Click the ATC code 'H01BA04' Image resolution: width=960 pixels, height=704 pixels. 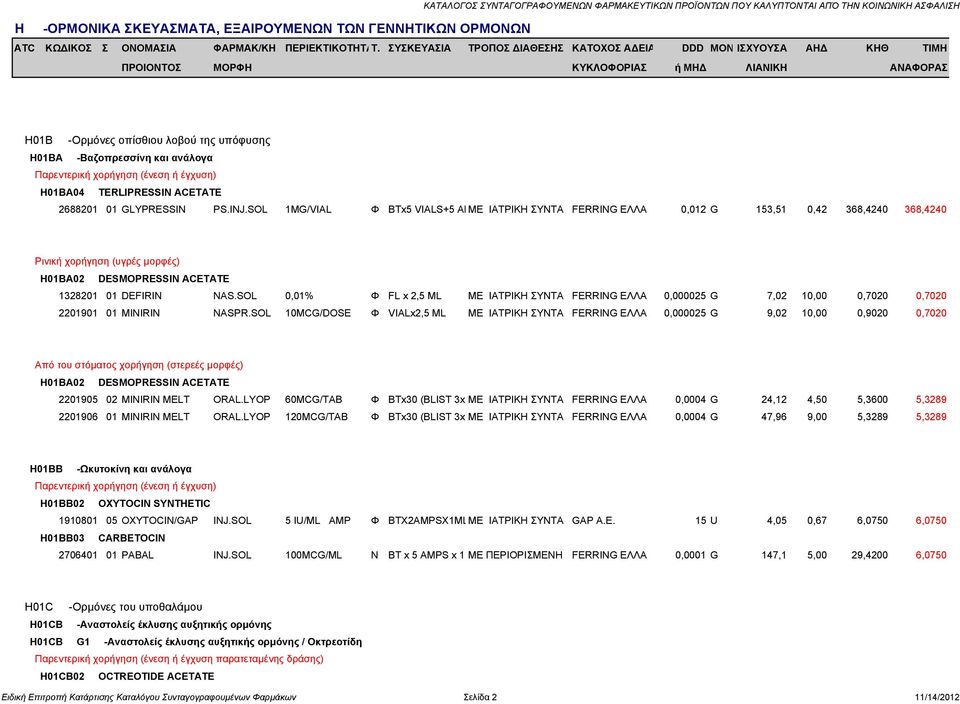point(62,192)
